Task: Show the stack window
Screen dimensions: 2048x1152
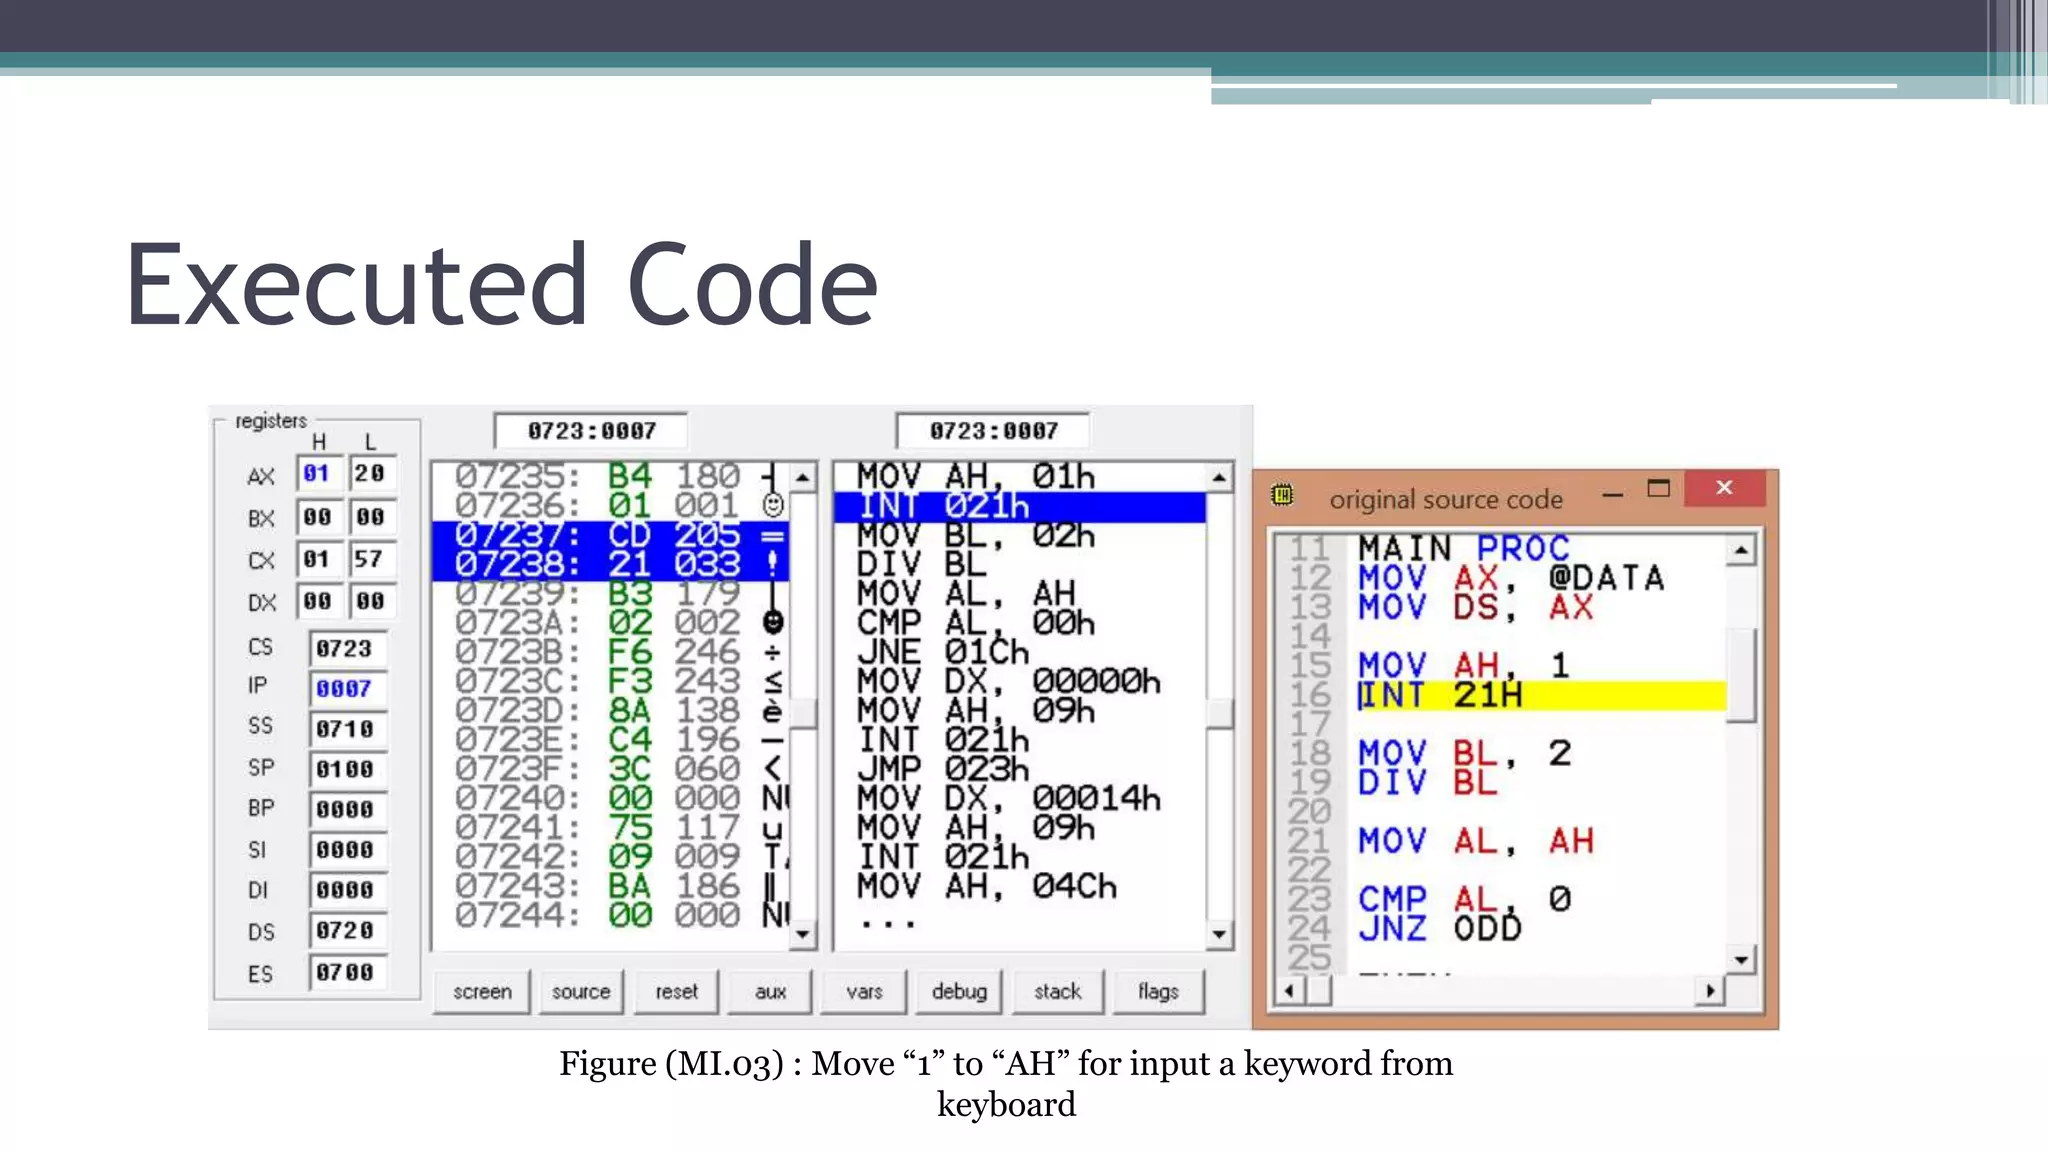Action: pyautogui.click(x=1057, y=991)
